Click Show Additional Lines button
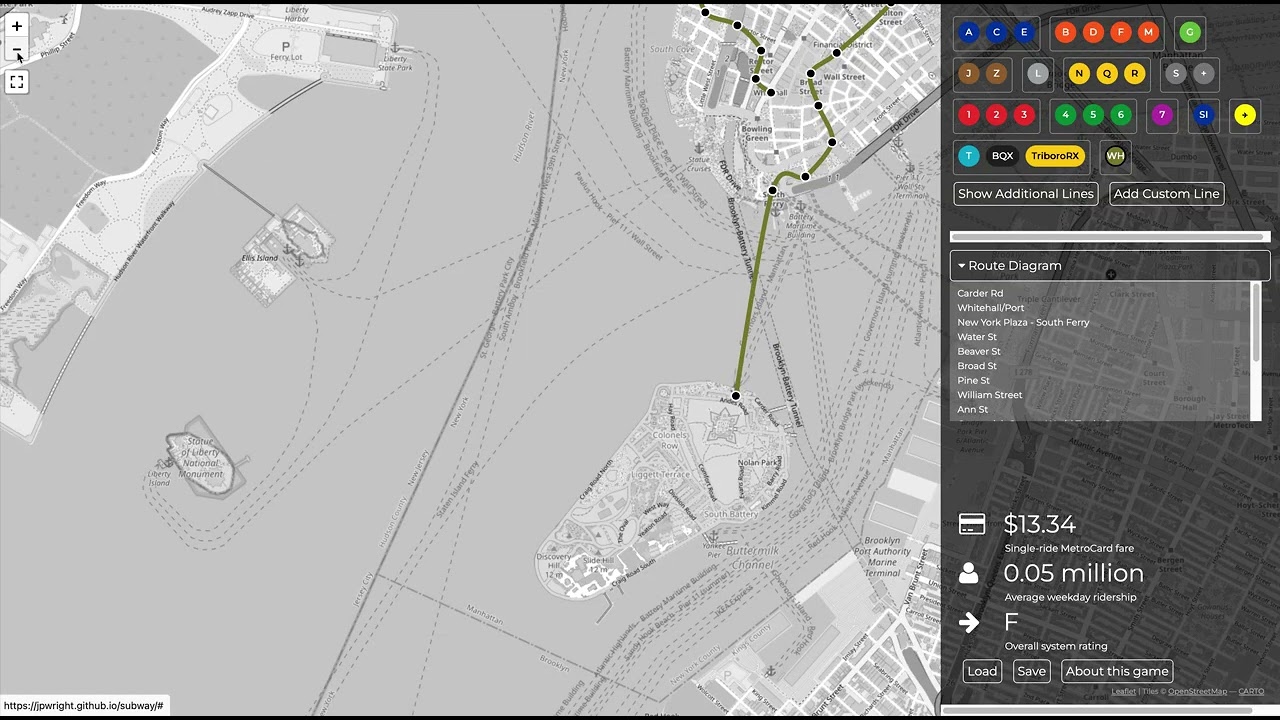Image resolution: width=1280 pixels, height=720 pixels. 1025,194
